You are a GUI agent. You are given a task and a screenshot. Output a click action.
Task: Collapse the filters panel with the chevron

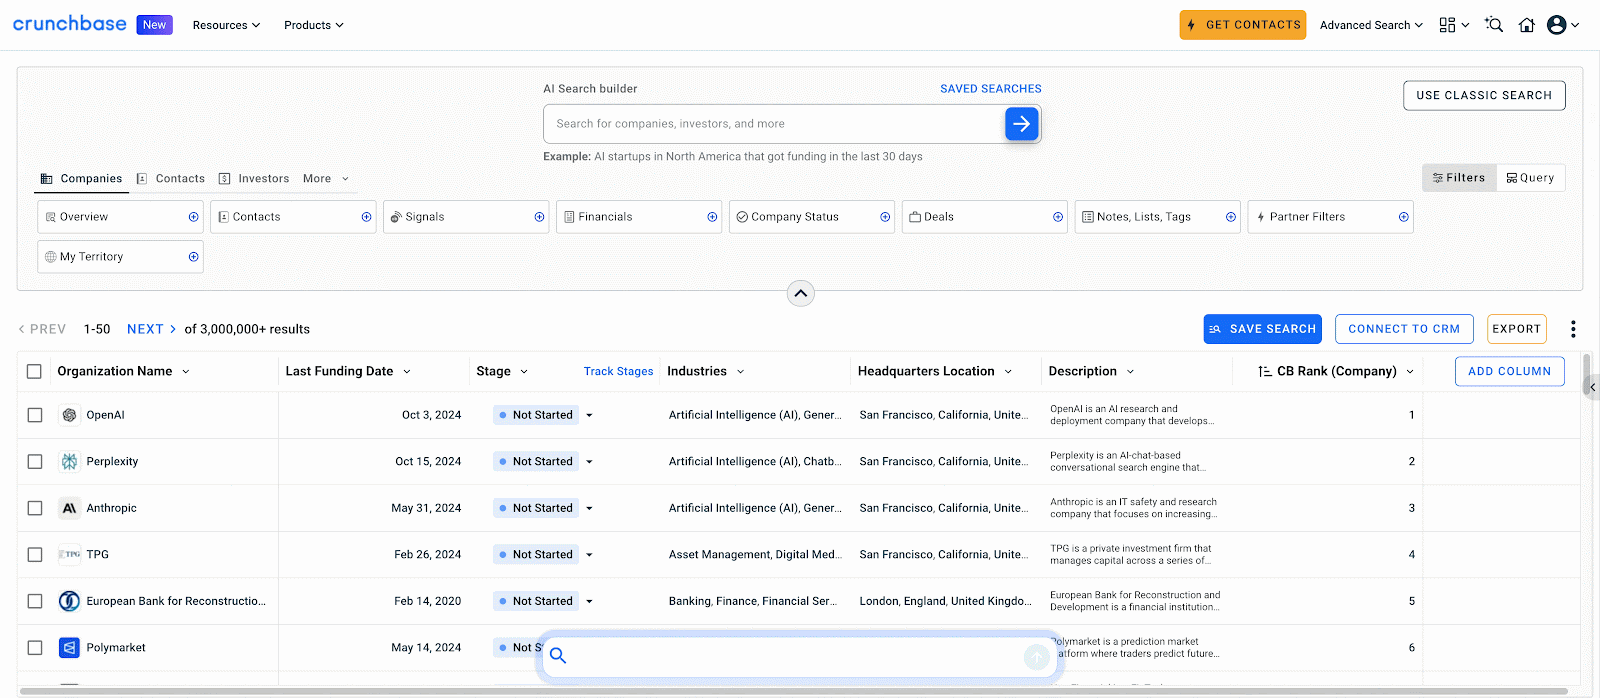[x=801, y=293]
